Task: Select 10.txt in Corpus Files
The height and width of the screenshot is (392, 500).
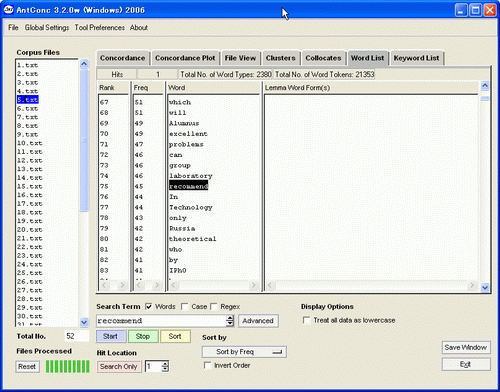Action: (x=30, y=143)
